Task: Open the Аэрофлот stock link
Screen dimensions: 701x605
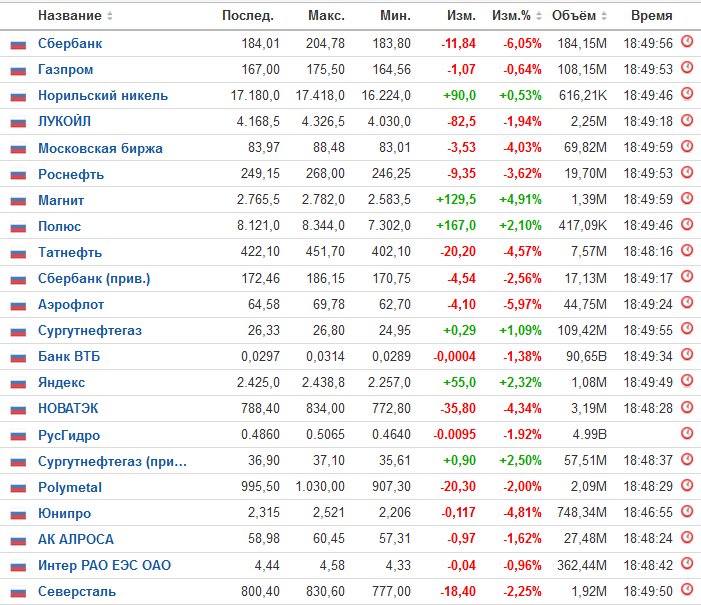Action: [71, 305]
